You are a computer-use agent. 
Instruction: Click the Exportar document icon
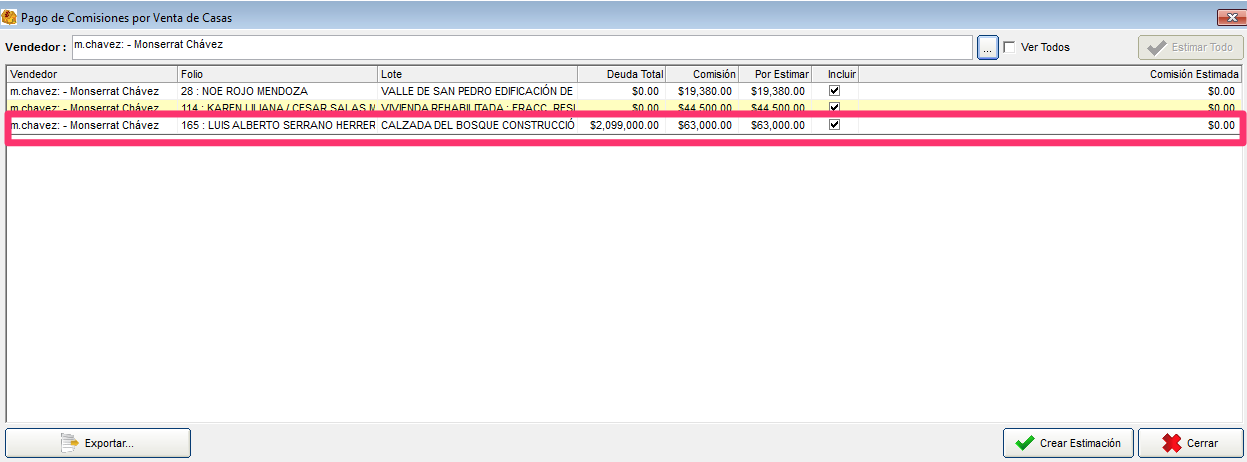point(69,443)
